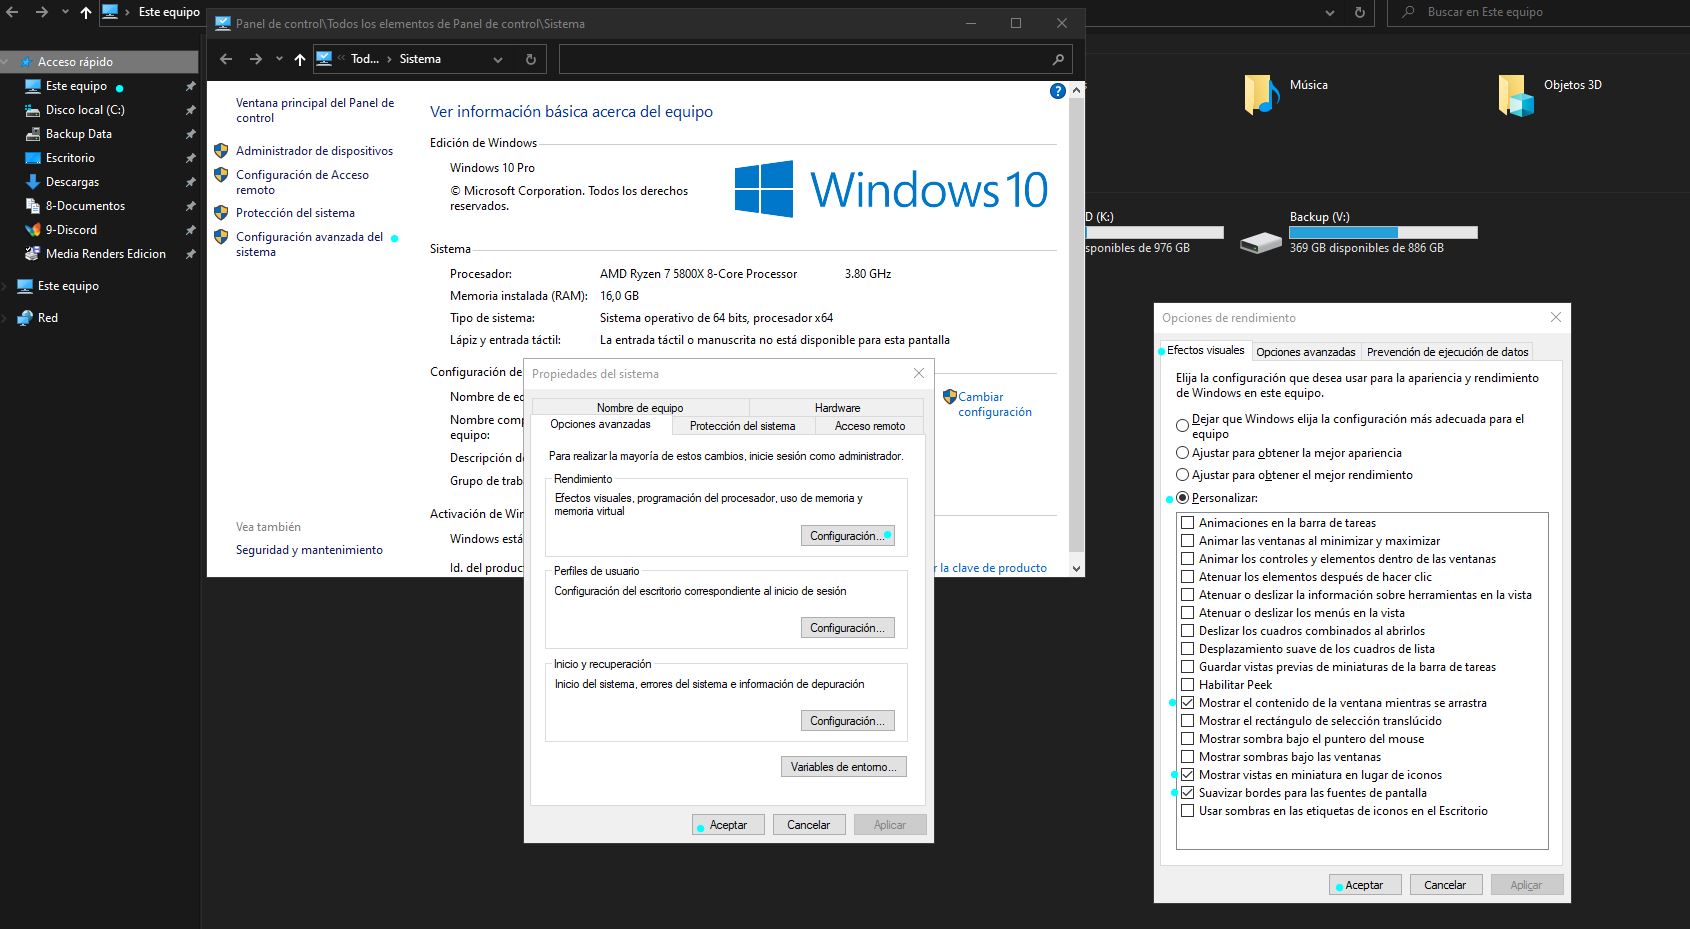
Task: Click the shield icon beside Protección del sistema
Action: [221, 213]
